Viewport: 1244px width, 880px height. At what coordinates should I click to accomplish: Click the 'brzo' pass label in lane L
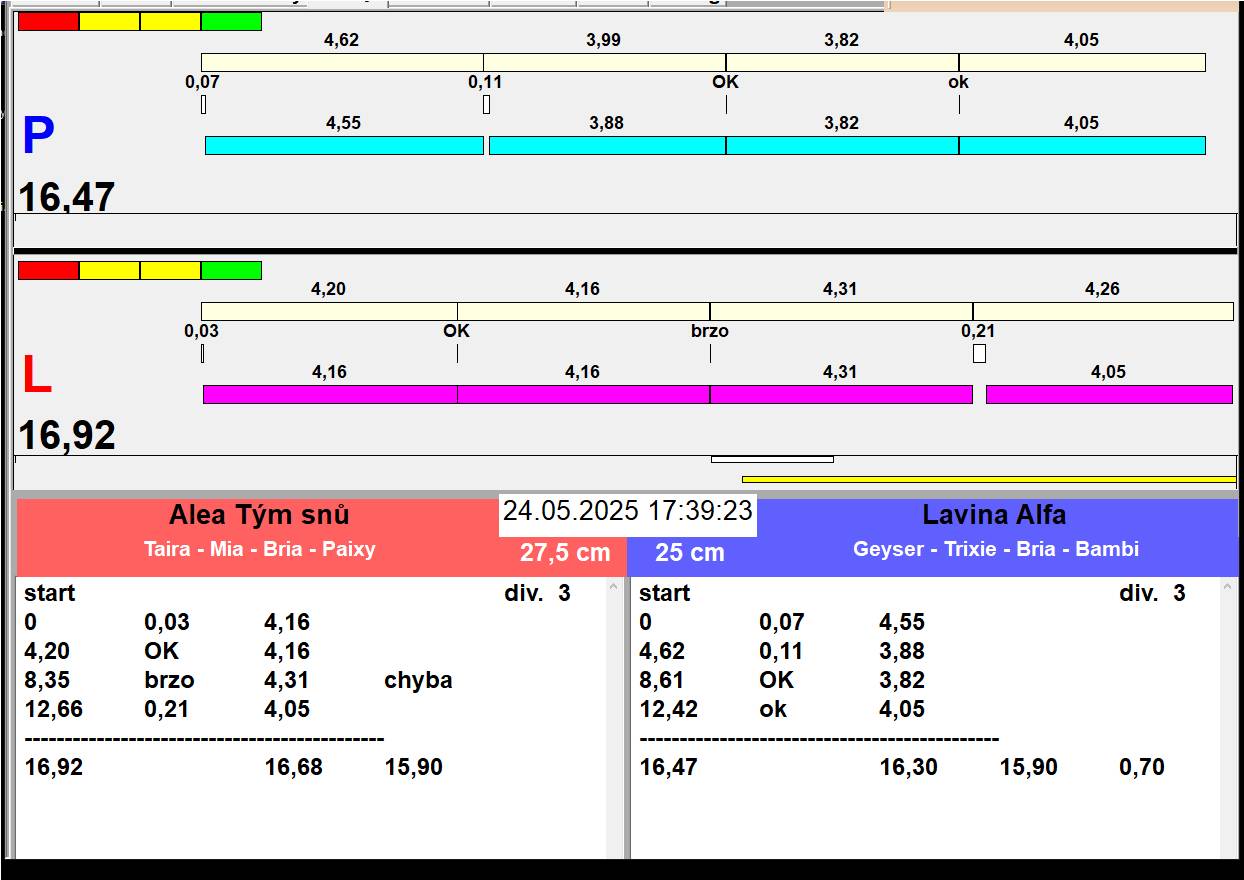[x=710, y=330]
